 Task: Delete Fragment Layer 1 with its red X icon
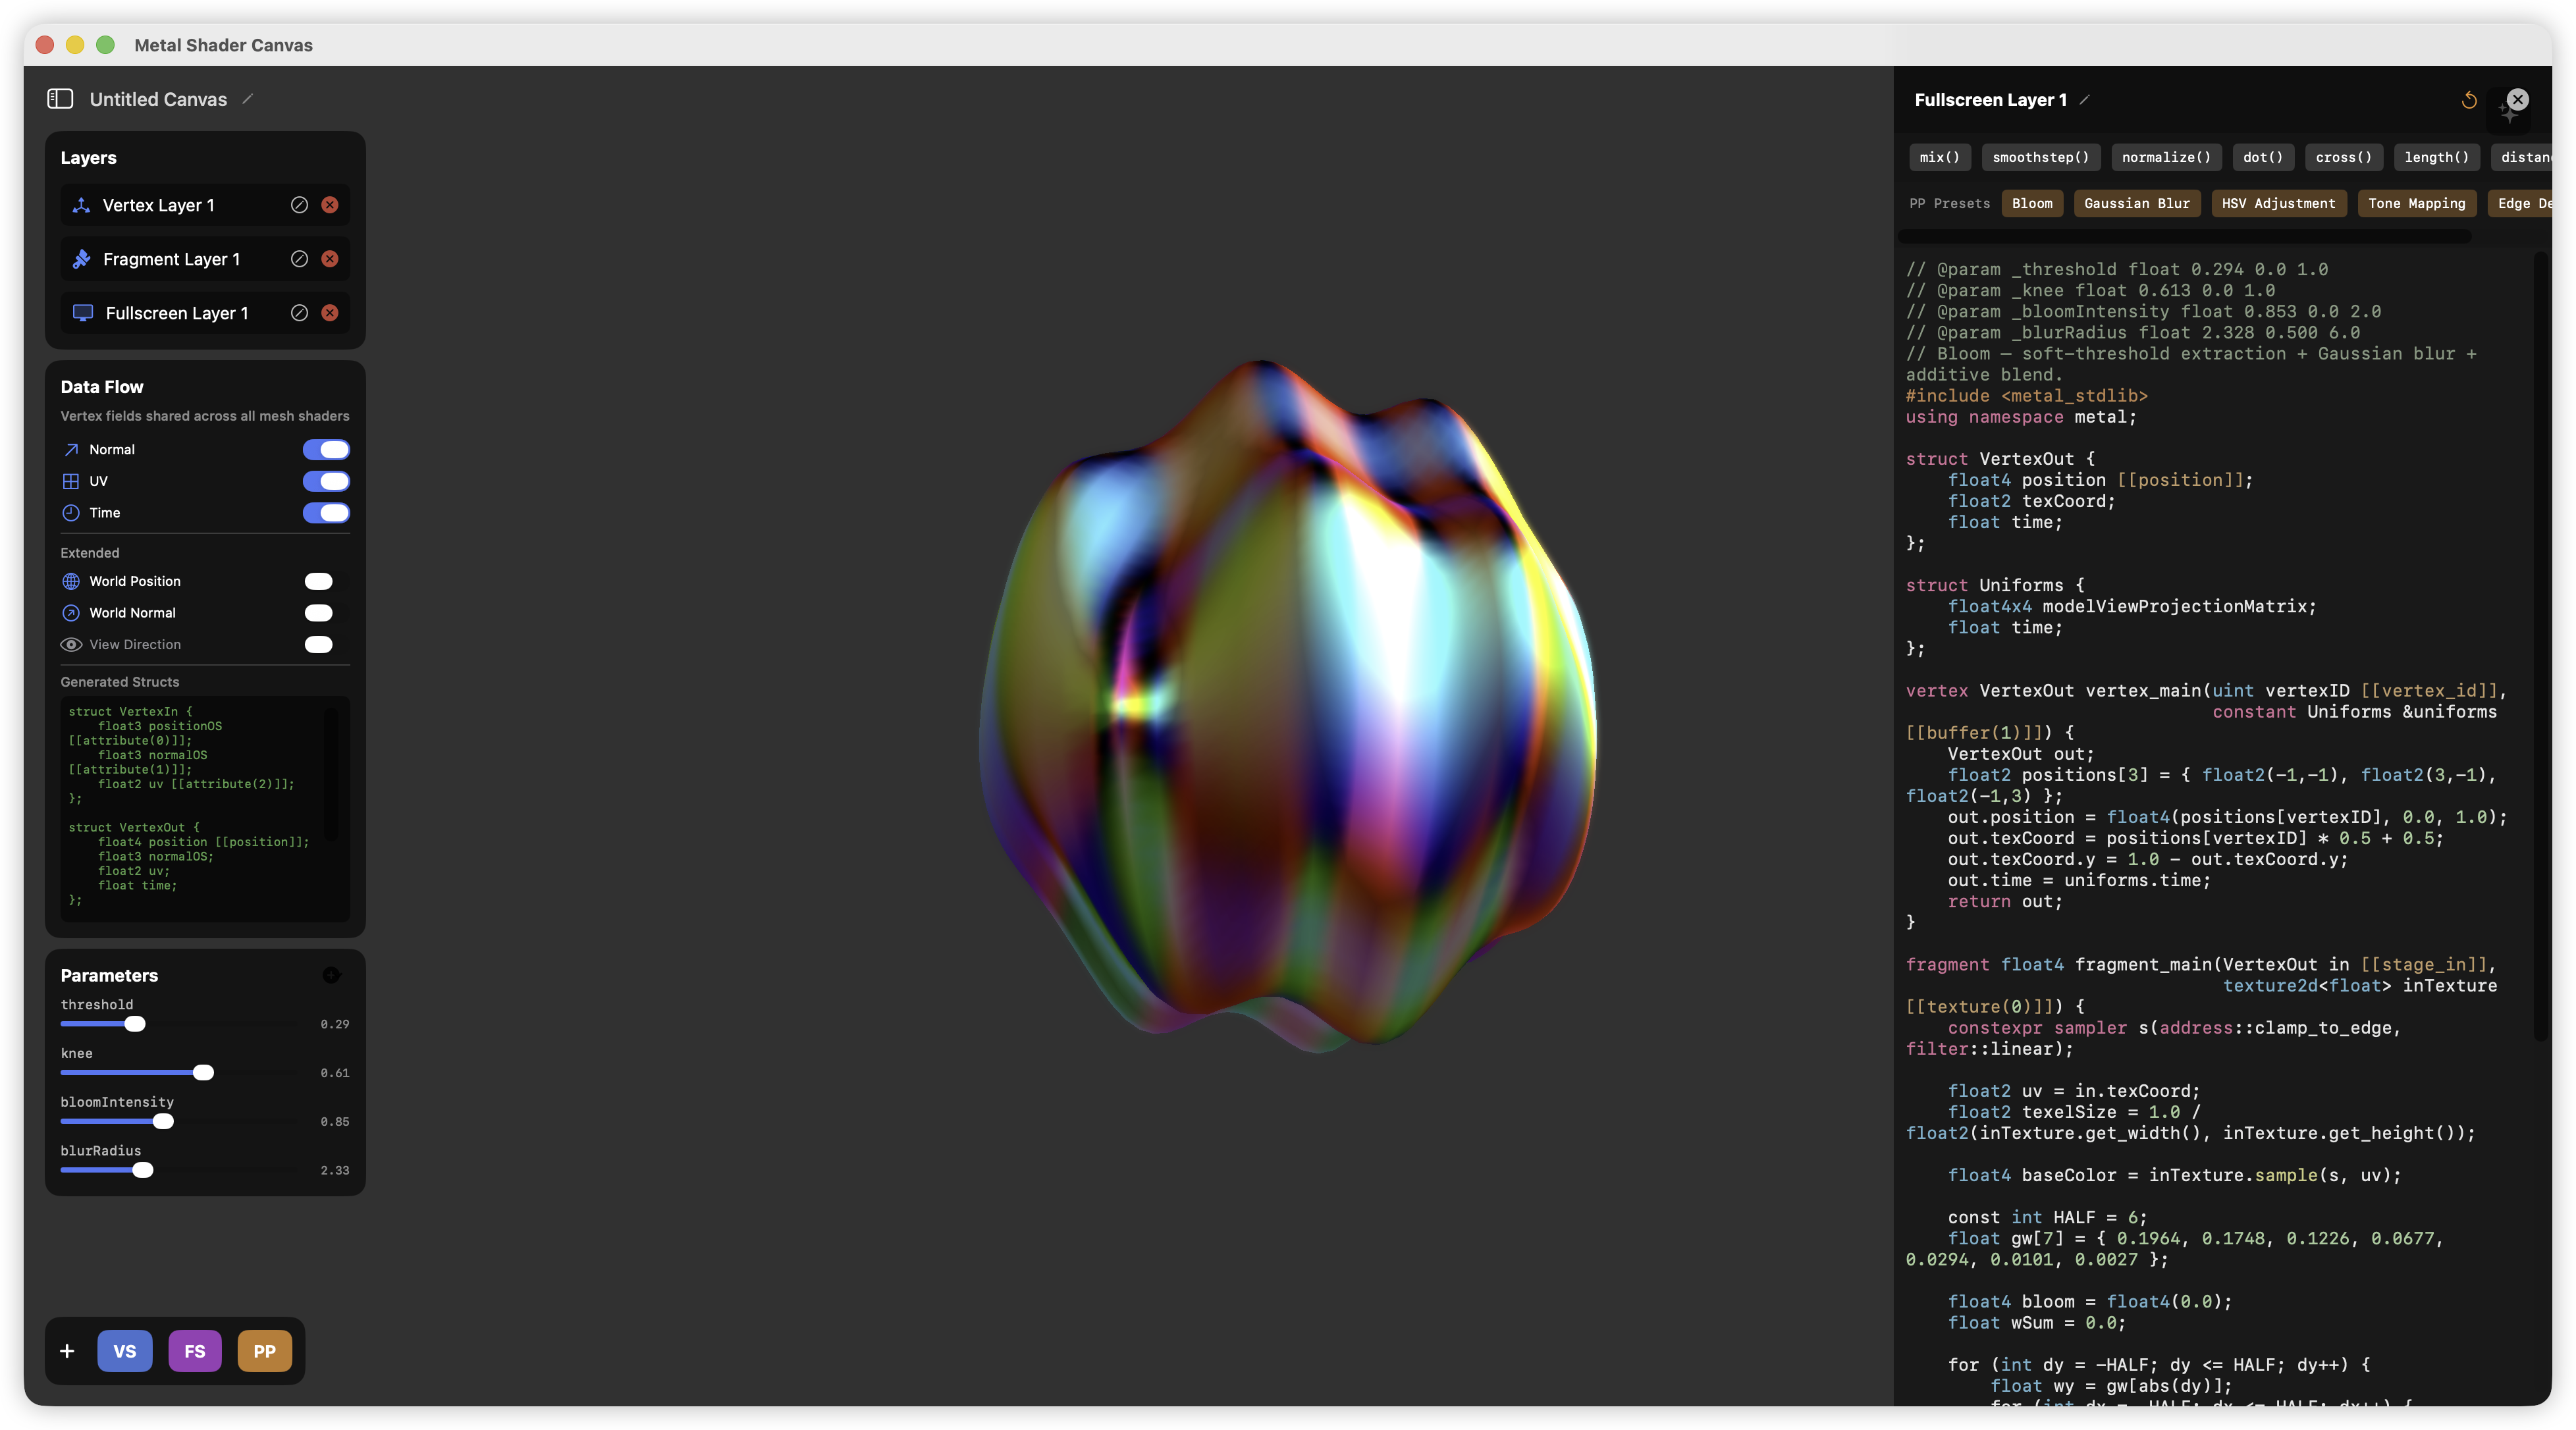pyautogui.click(x=331, y=259)
